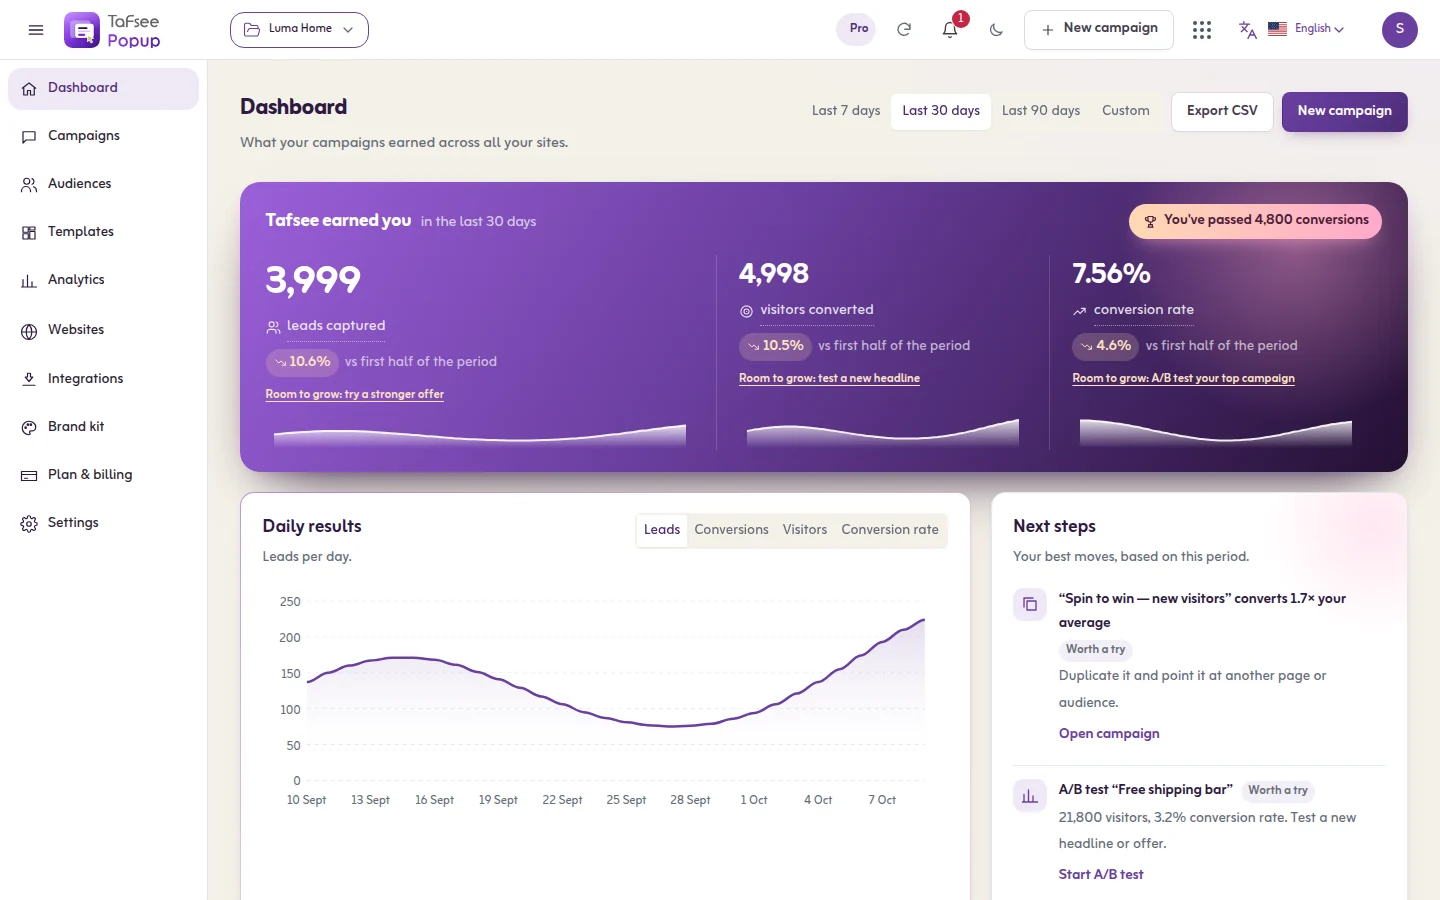
Task: Click the refresh icon in the header
Action: (x=904, y=30)
